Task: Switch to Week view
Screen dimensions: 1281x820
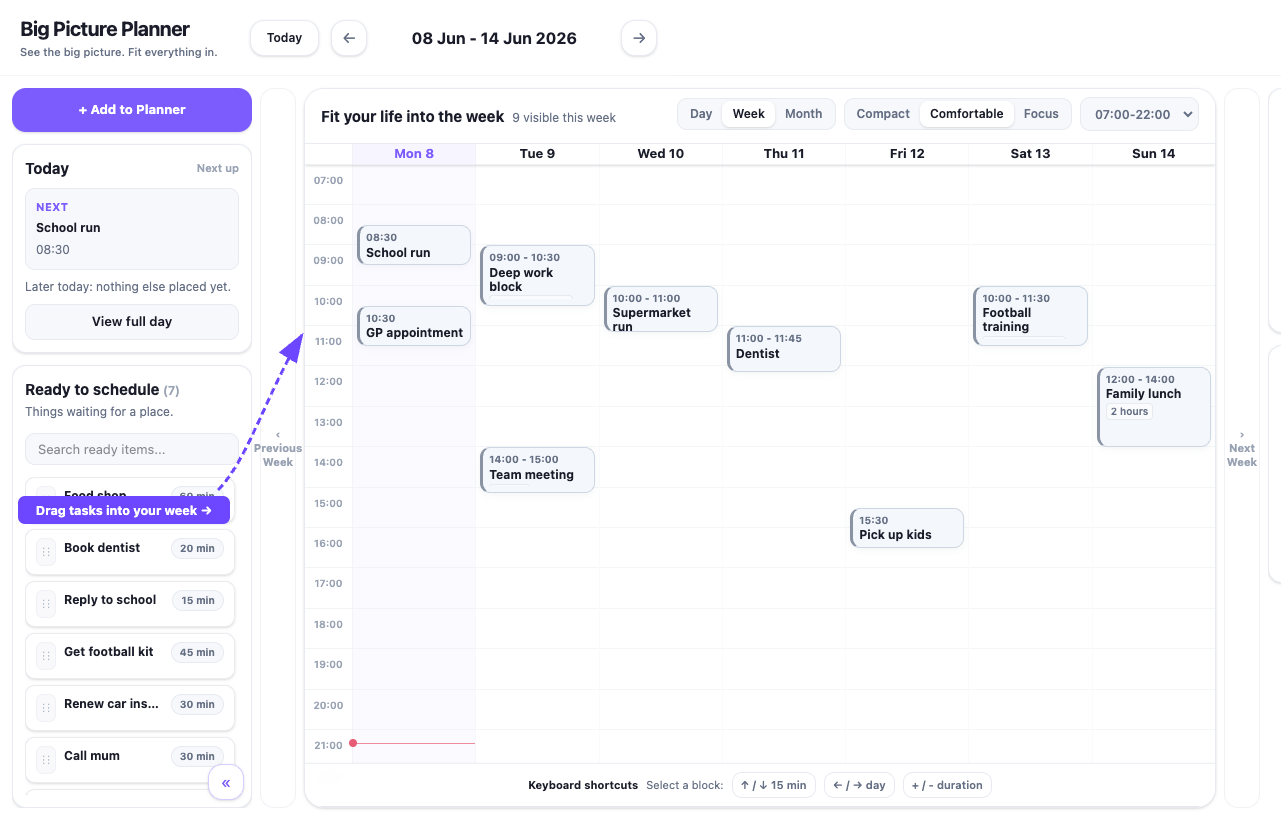Action: 749,114
